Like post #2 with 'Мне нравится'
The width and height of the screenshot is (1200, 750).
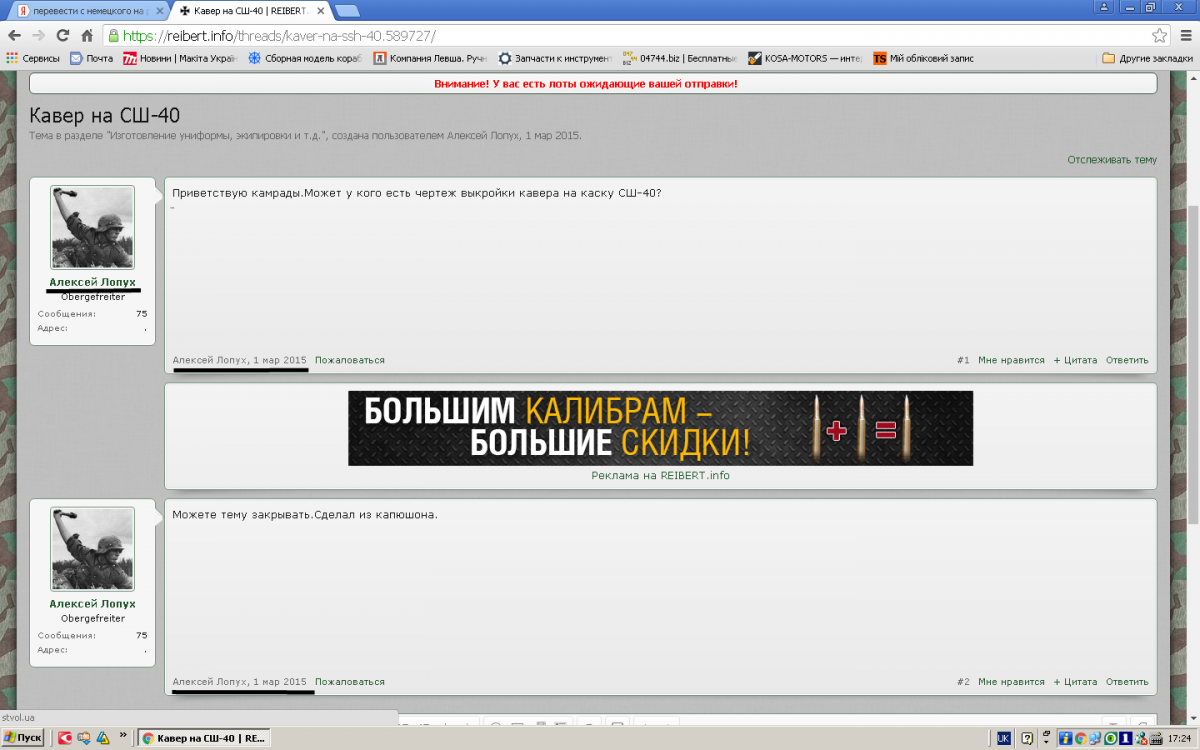pos(1011,682)
